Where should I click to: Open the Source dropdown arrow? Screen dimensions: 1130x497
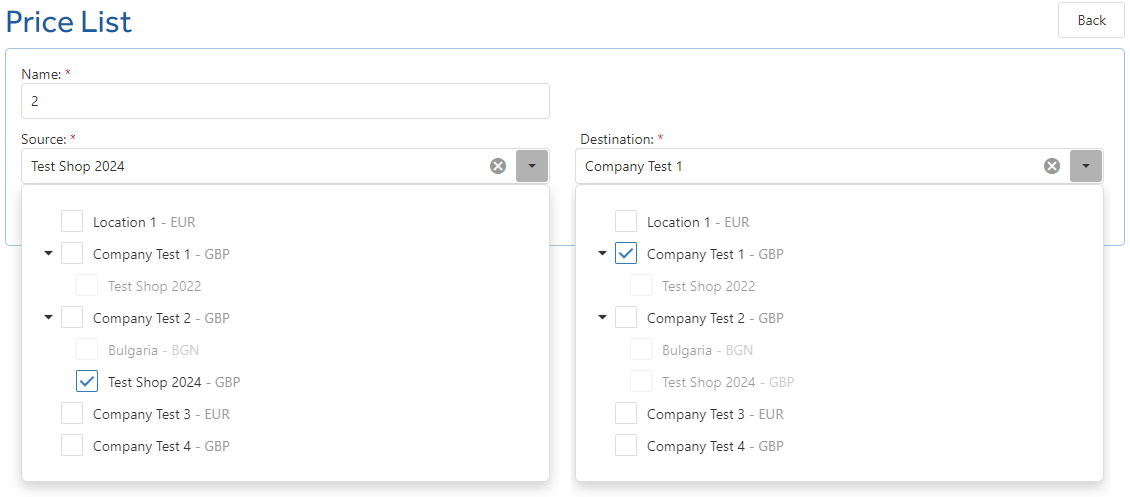(532, 166)
